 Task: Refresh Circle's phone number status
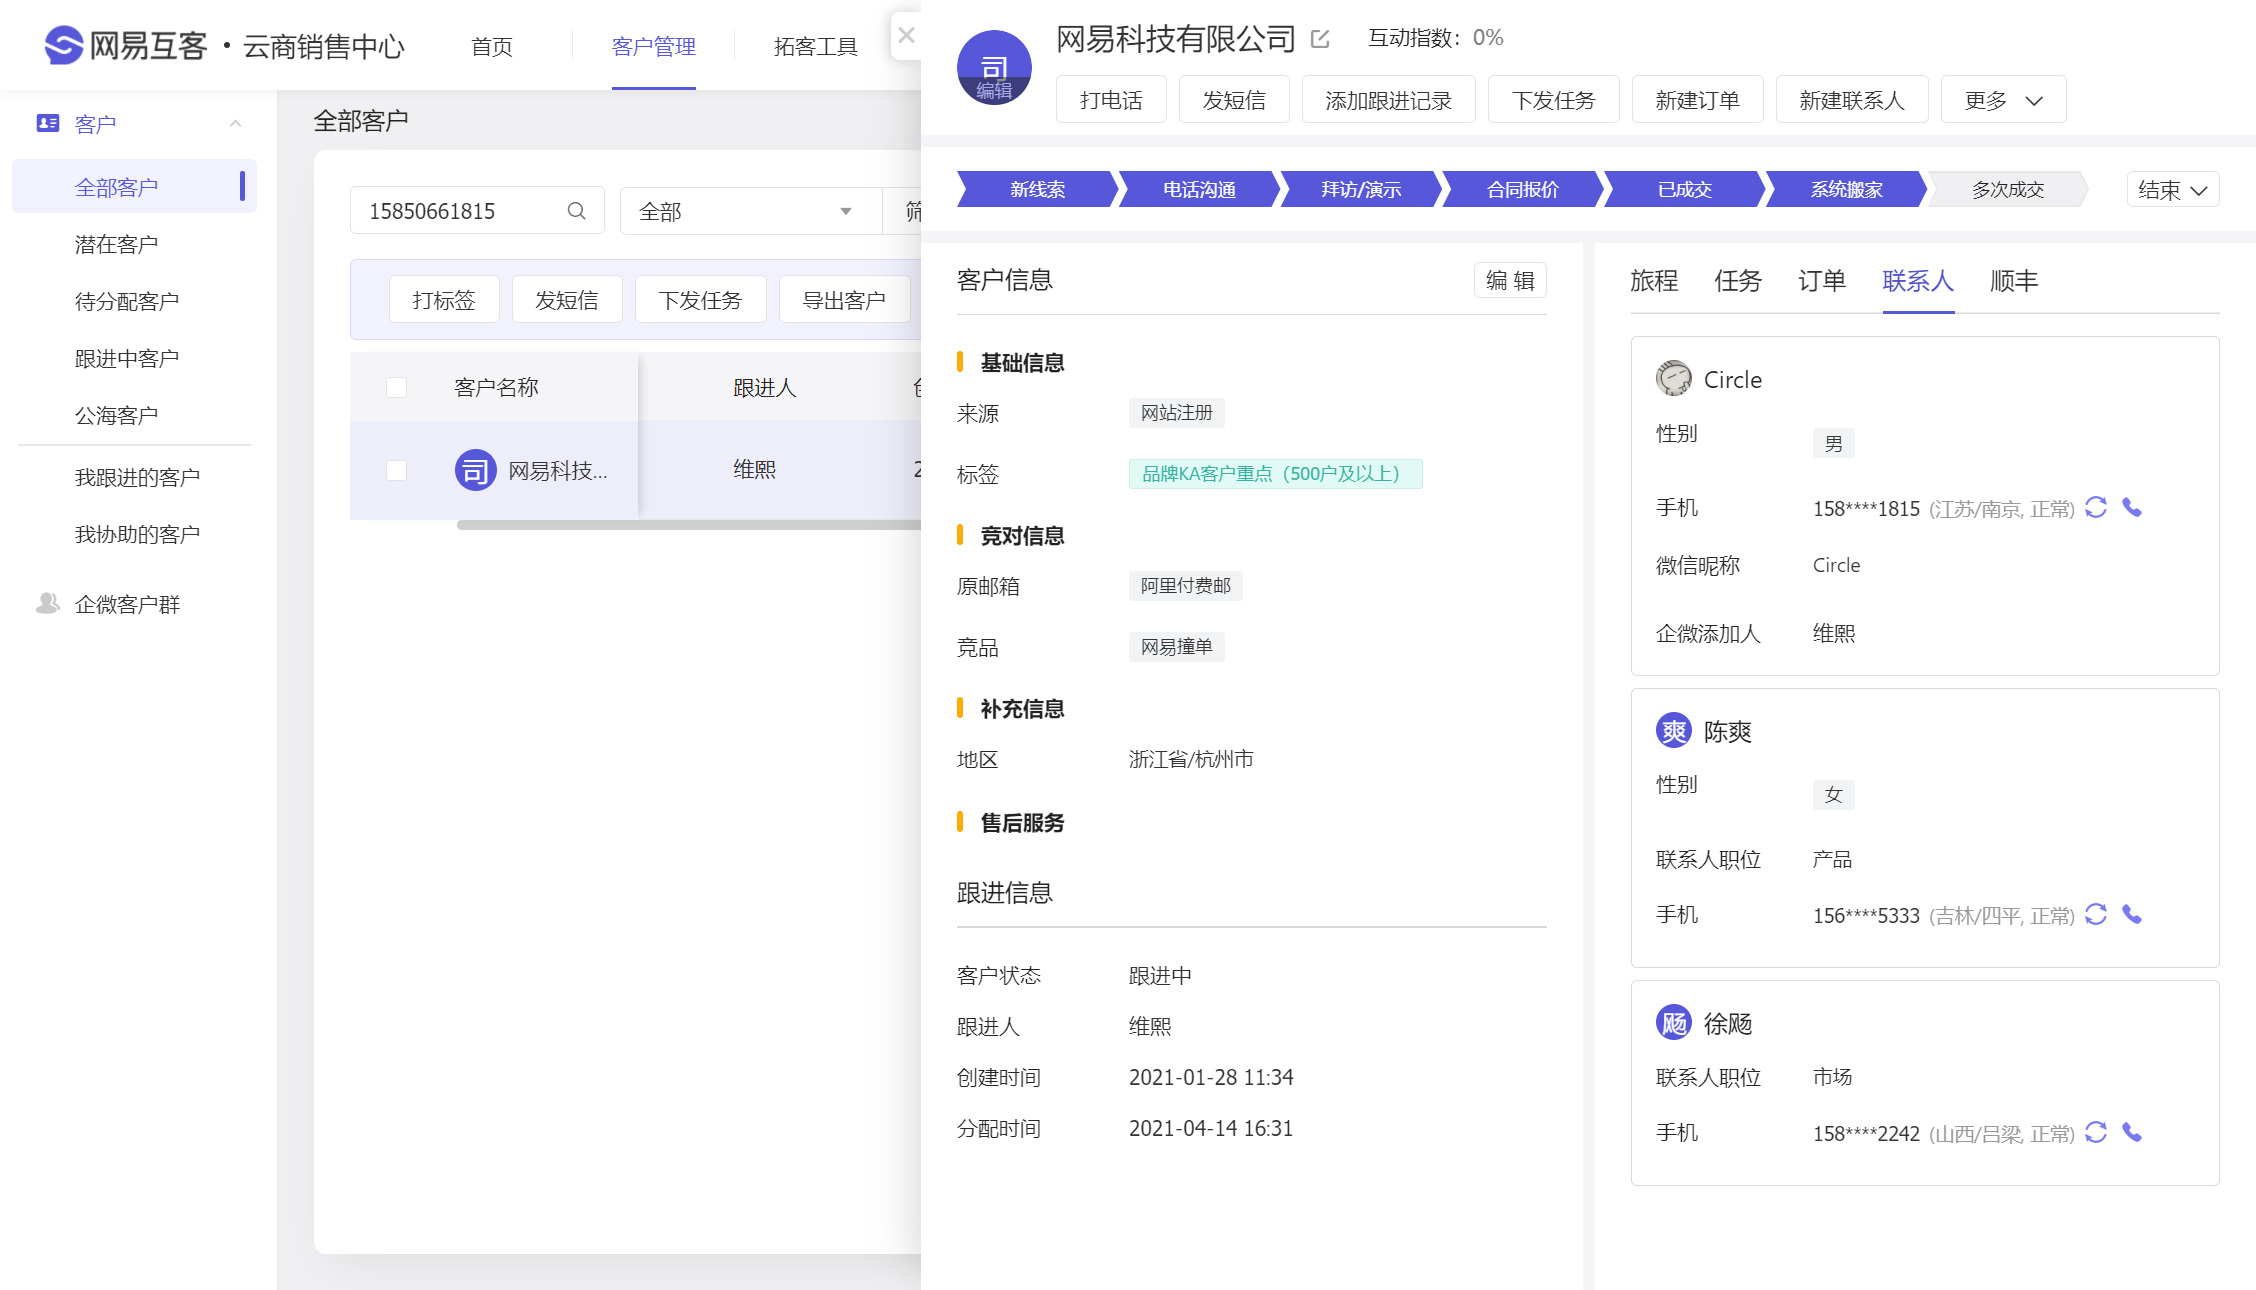tap(2096, 508)
